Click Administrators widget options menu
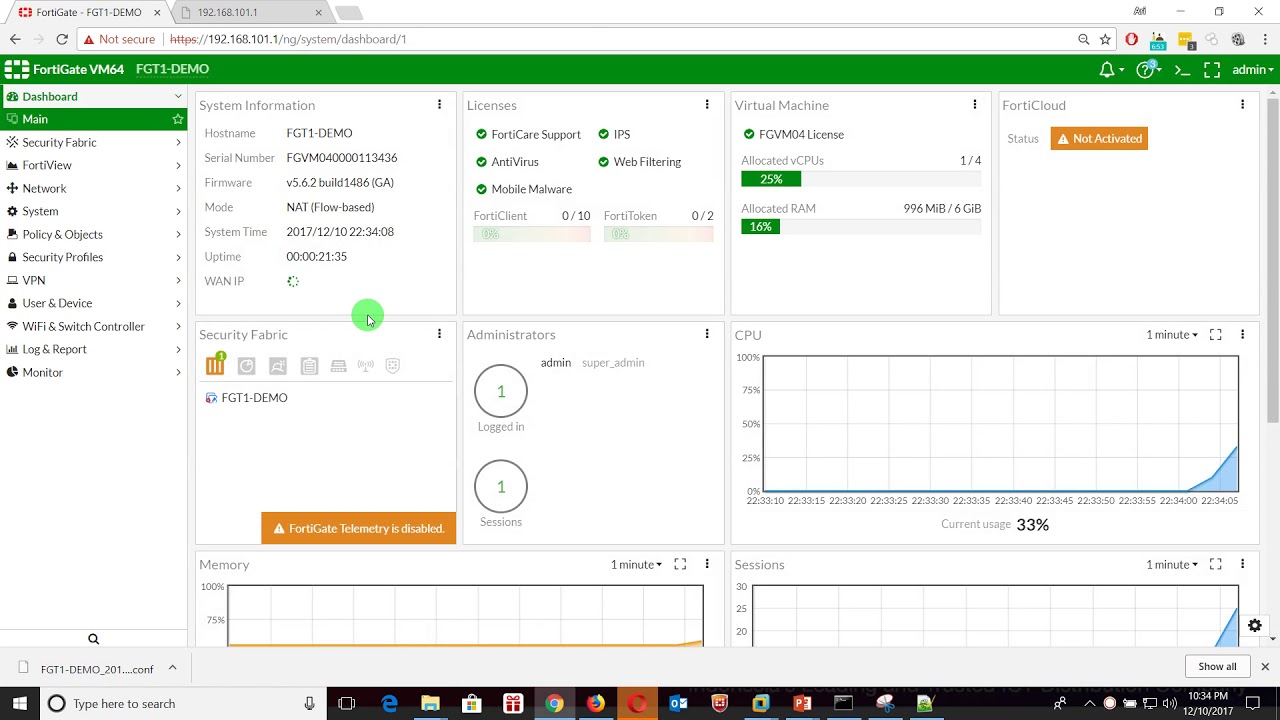1280x720 pixels. click(x=707, y=334)
